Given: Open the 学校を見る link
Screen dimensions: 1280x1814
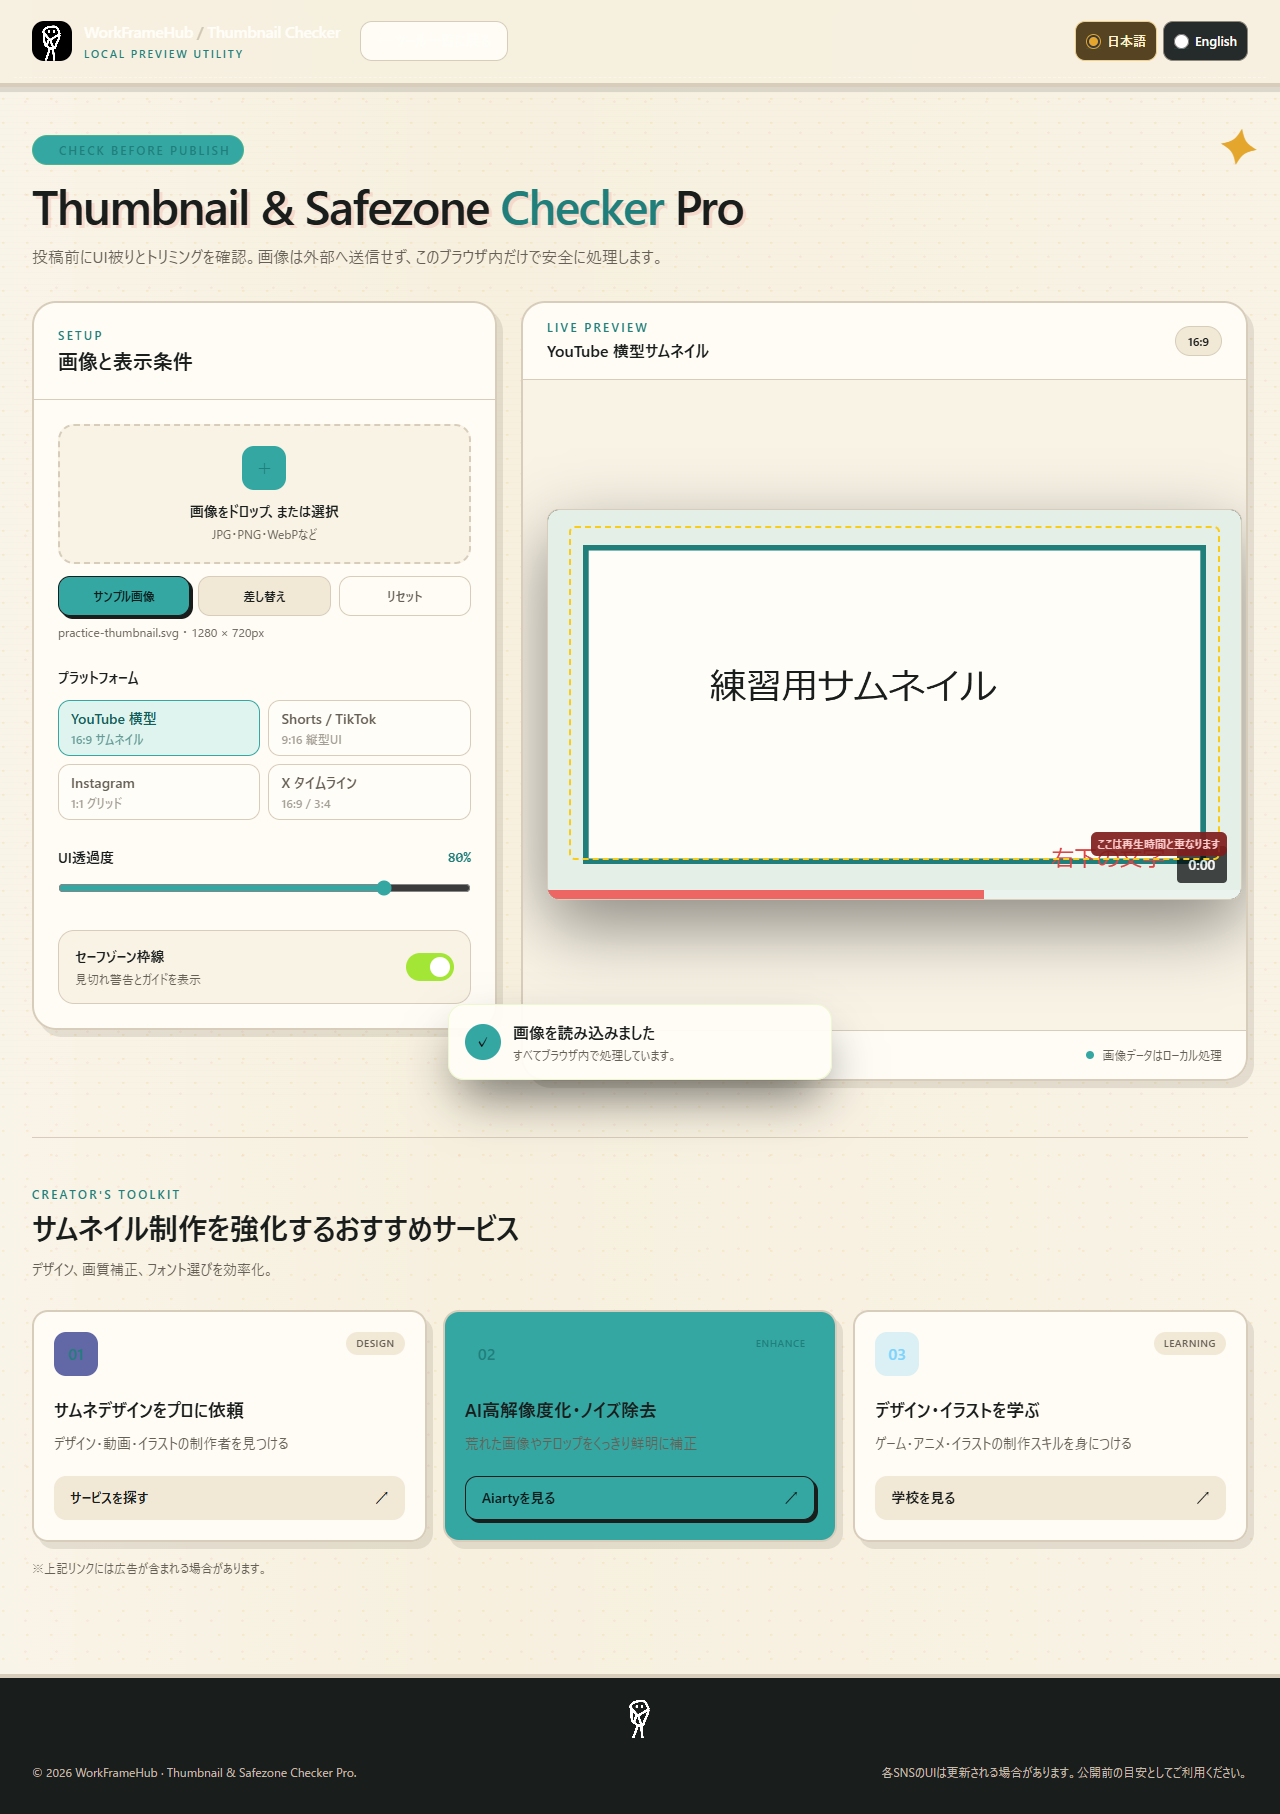Looking at the screenshot, I should (1050, 1498).
